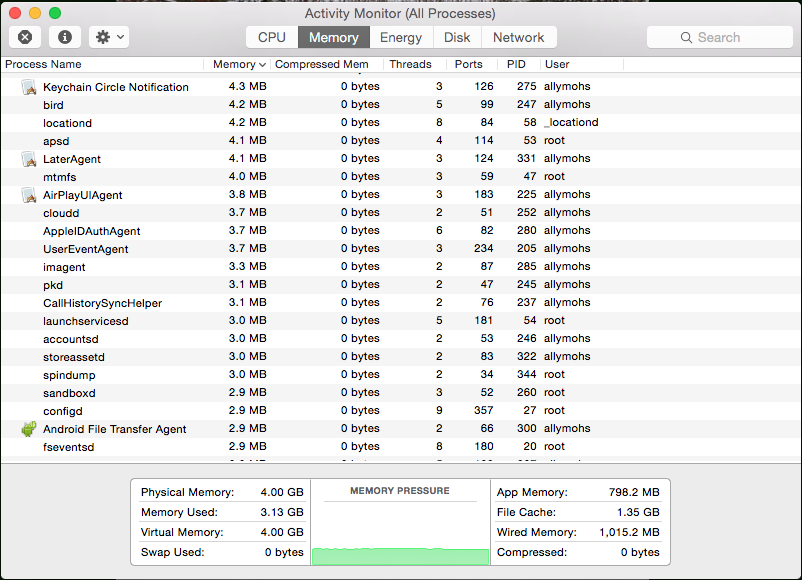Viewport: 802px width, 580px height.
Task: Click the search magnifier icon
Action: point(686,37)
